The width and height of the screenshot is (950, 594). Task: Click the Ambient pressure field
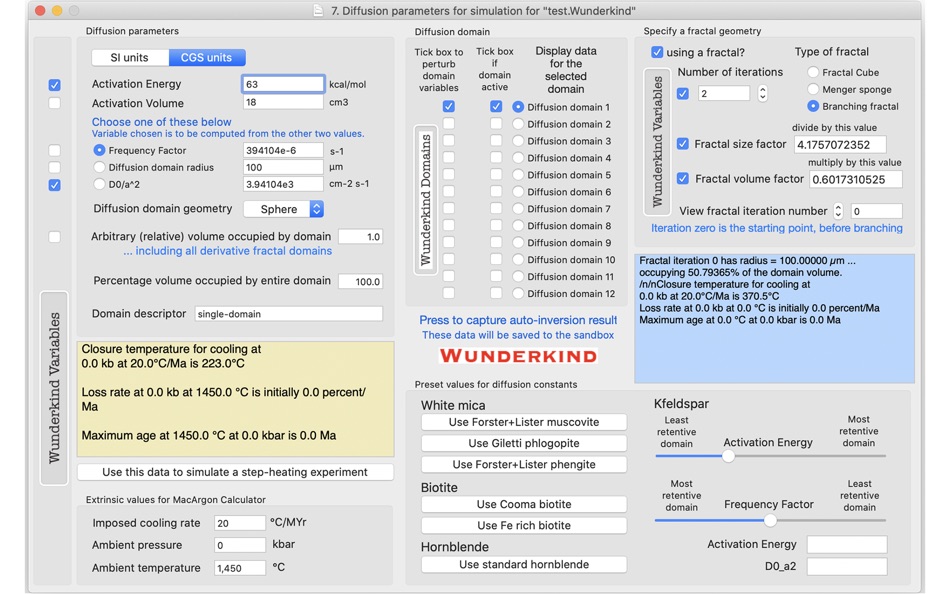point(239,546)
